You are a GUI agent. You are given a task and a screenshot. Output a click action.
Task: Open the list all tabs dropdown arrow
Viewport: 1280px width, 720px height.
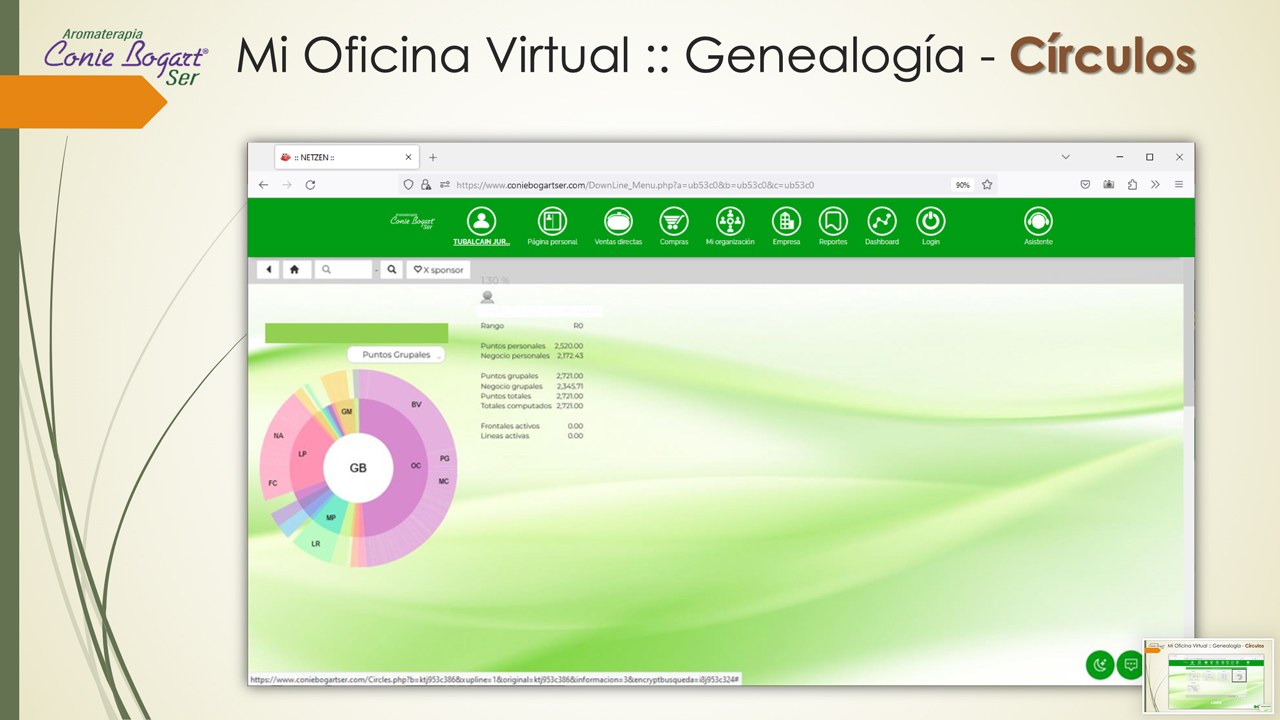tap(1065, 157)
